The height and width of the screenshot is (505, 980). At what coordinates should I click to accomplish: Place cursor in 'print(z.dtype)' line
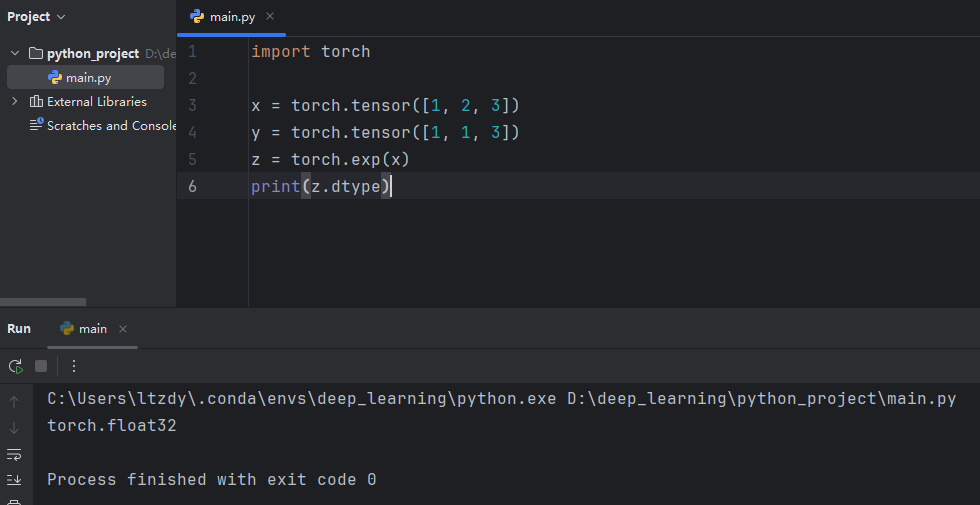click(x=321, y=186)
